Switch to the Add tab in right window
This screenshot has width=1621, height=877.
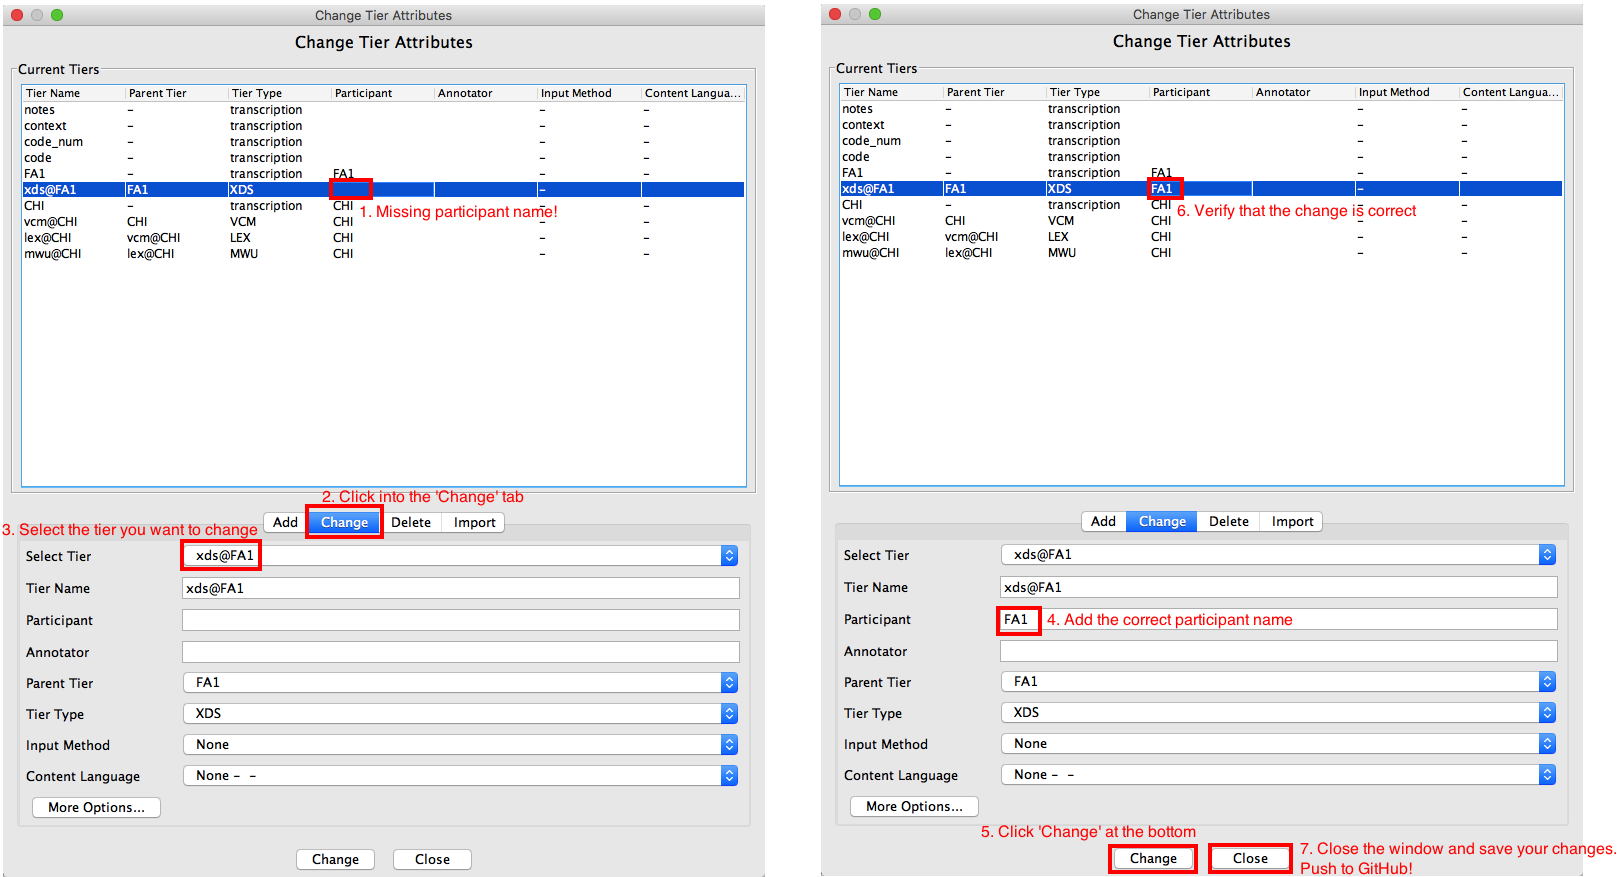coord(1104,522)
